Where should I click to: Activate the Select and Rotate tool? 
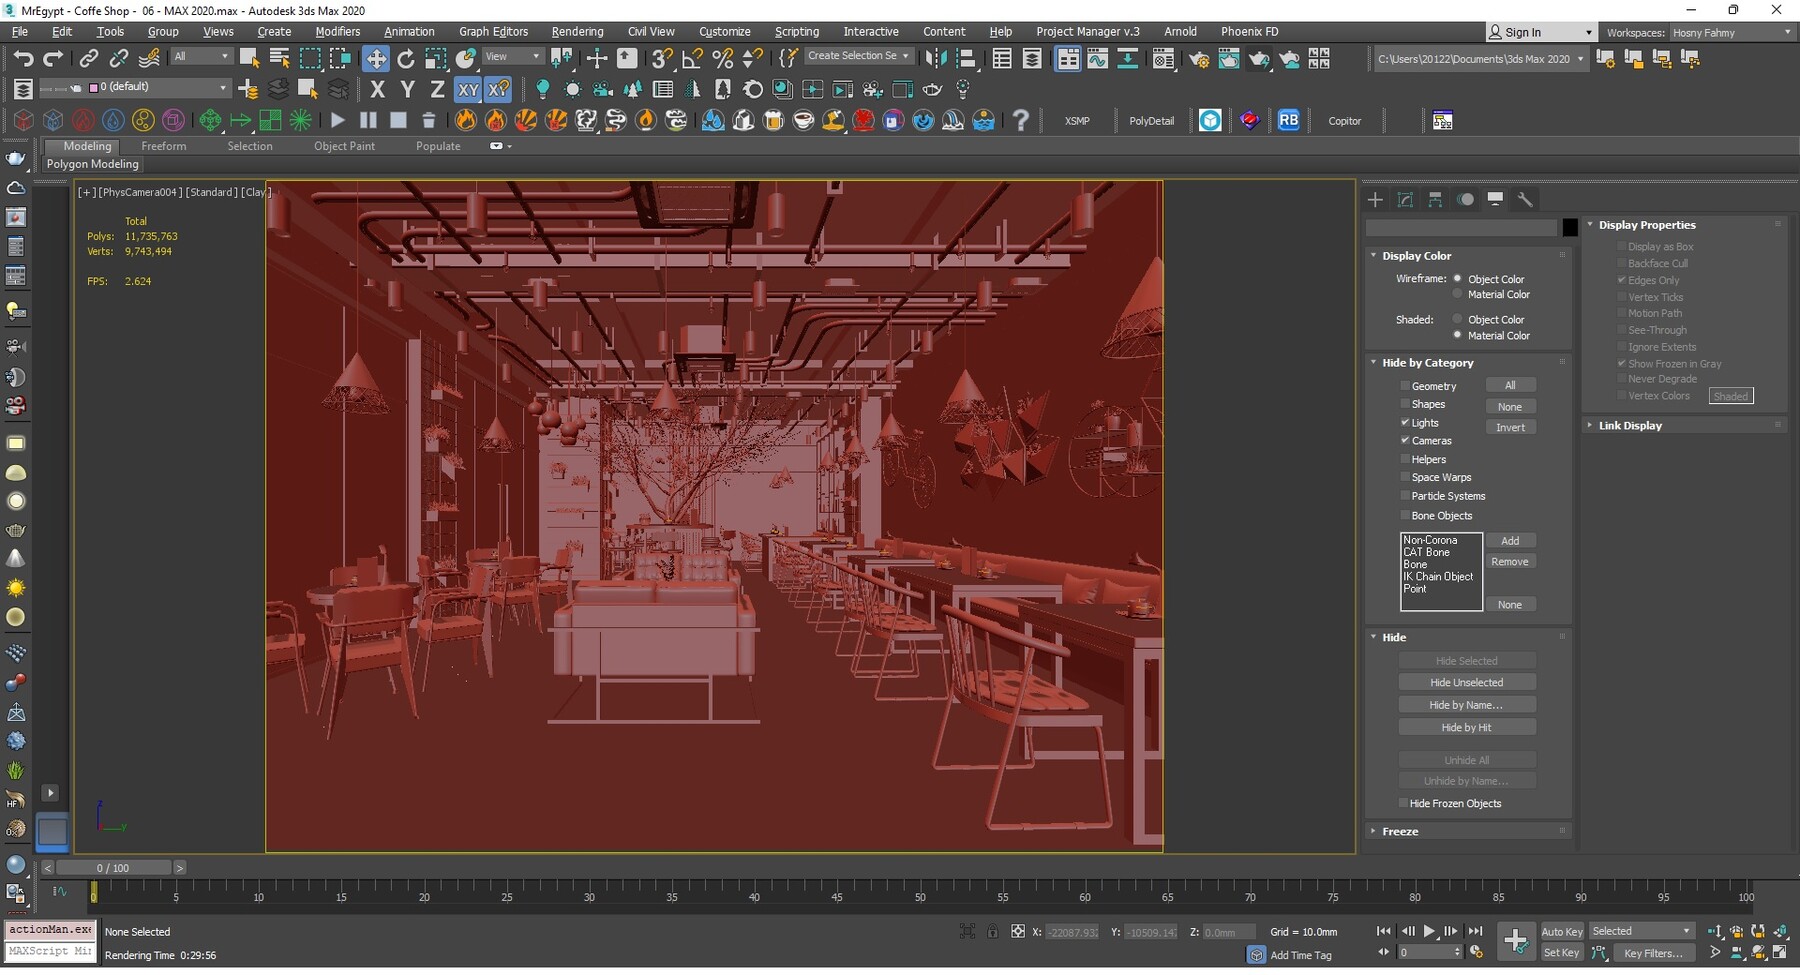click(x=405, y=58)
